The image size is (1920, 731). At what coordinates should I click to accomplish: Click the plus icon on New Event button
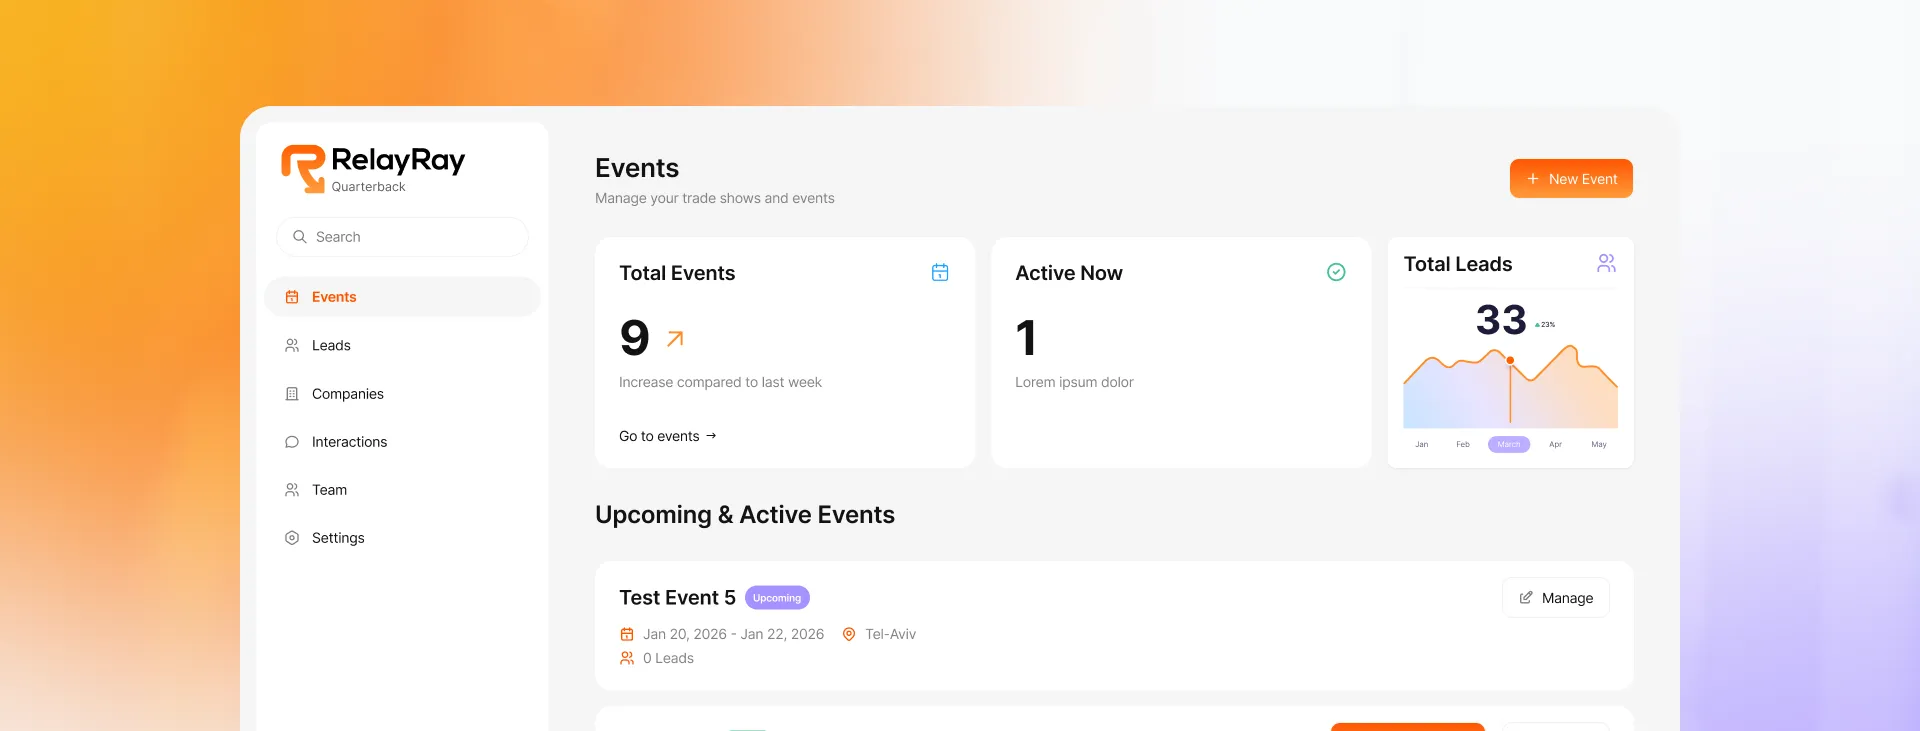click(1532, 179)
